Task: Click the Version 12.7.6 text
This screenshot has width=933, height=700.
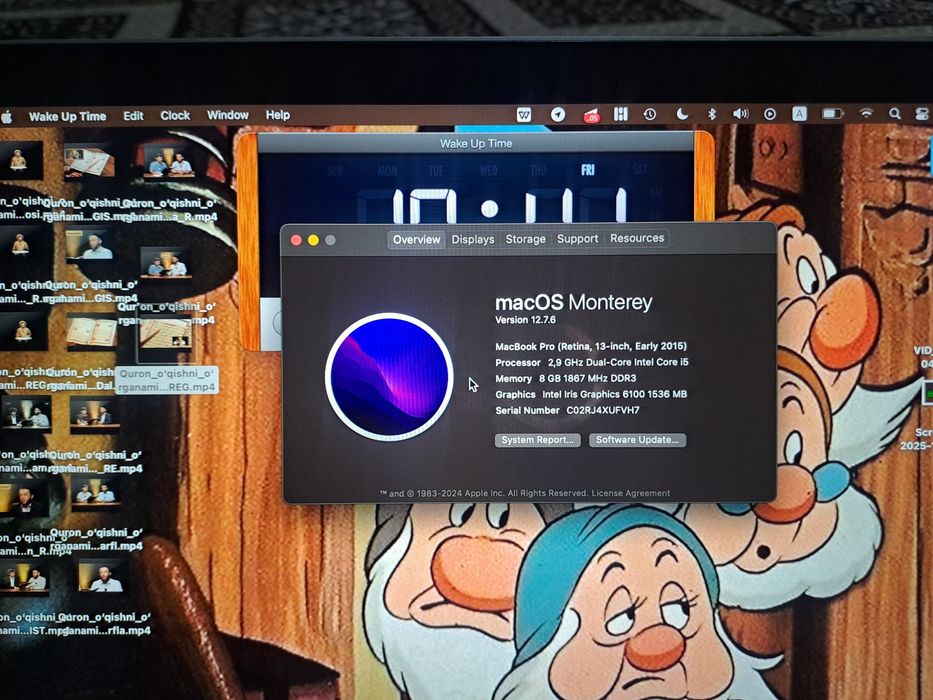Action: 525,320
